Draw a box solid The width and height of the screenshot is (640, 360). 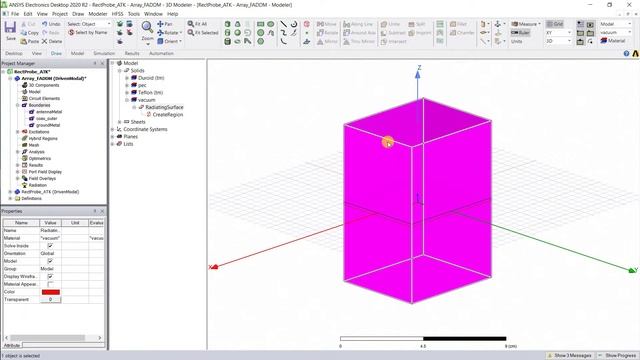point(228,24)
